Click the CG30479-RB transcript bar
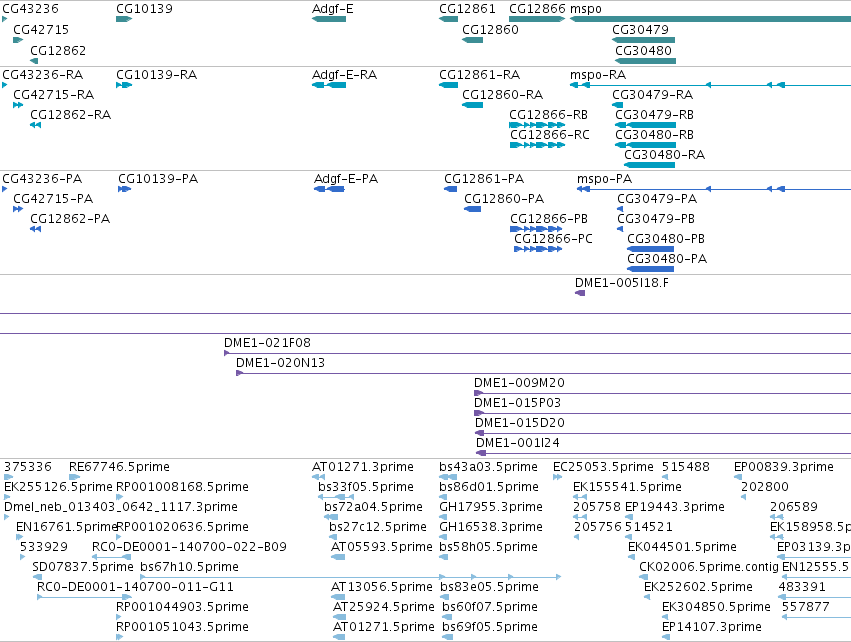 click(x=645, y=125)
